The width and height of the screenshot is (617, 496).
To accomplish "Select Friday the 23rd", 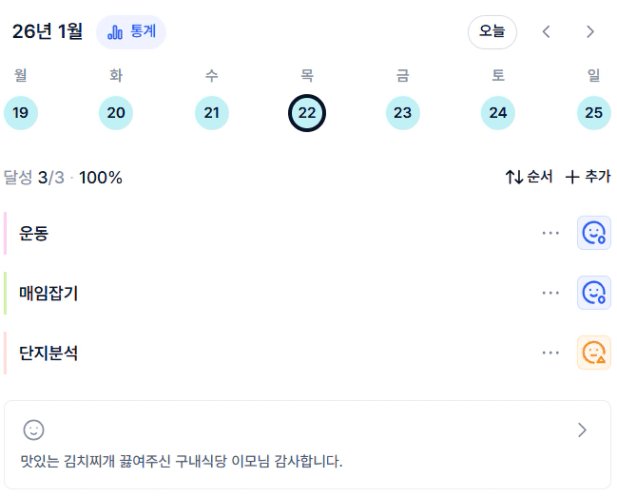I will tap(402, 113).
